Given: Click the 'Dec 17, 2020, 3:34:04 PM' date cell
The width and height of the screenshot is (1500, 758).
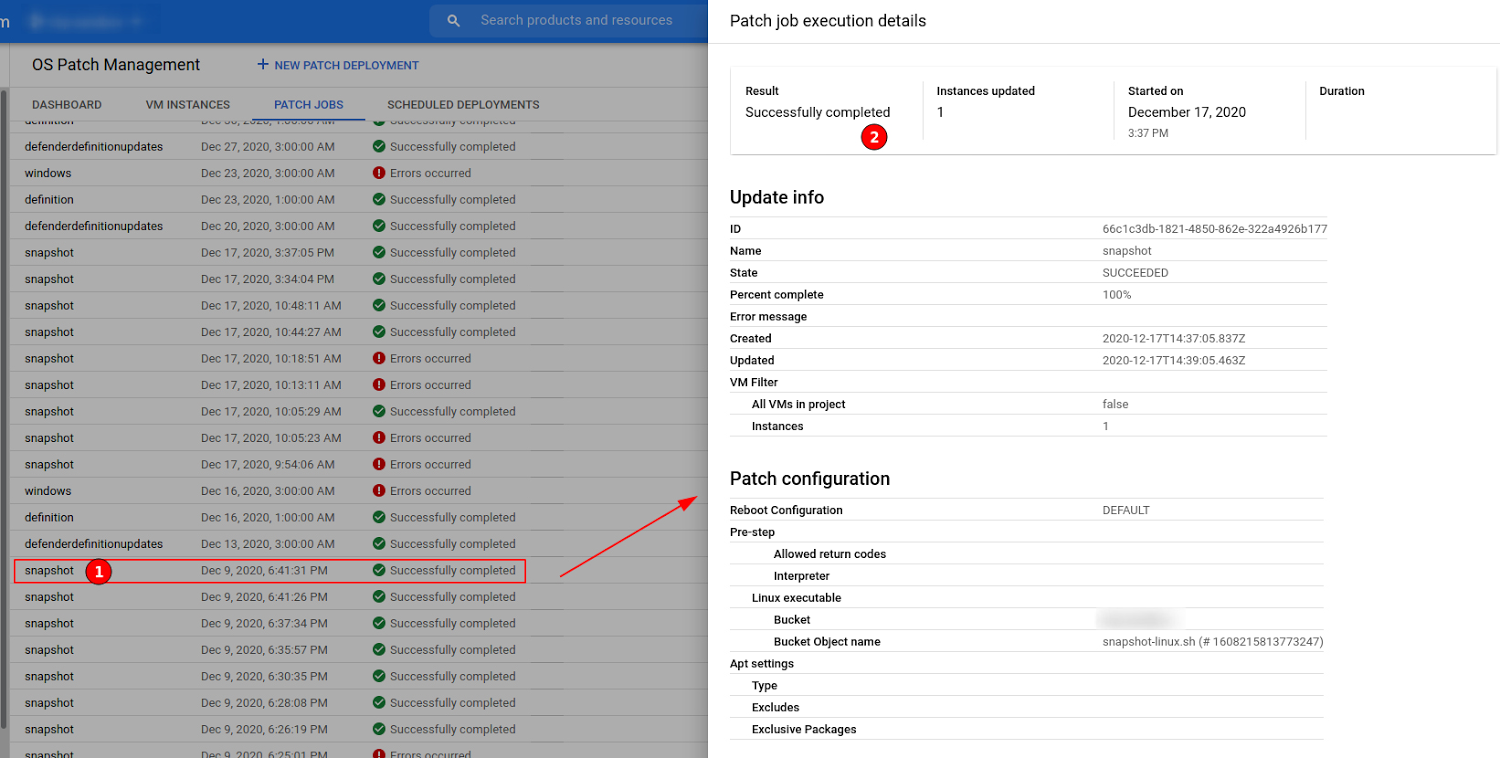Looking at the screenshot, I should pyautogui.click(x=268, y=279).
